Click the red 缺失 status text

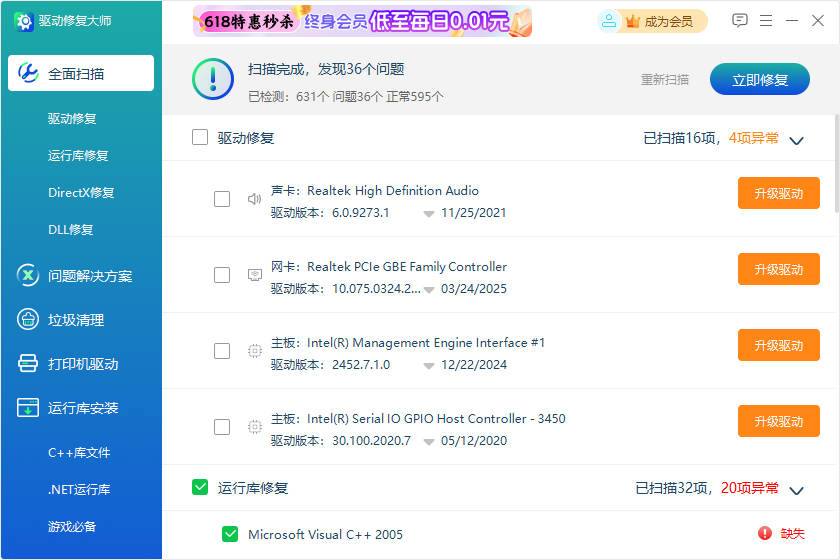coord(792,533)
